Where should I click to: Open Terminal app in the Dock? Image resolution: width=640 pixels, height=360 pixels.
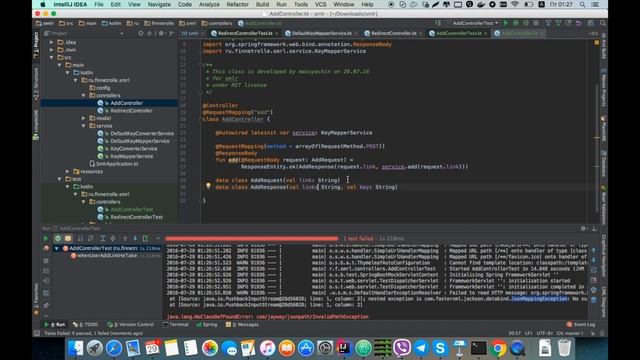(478, 348)
